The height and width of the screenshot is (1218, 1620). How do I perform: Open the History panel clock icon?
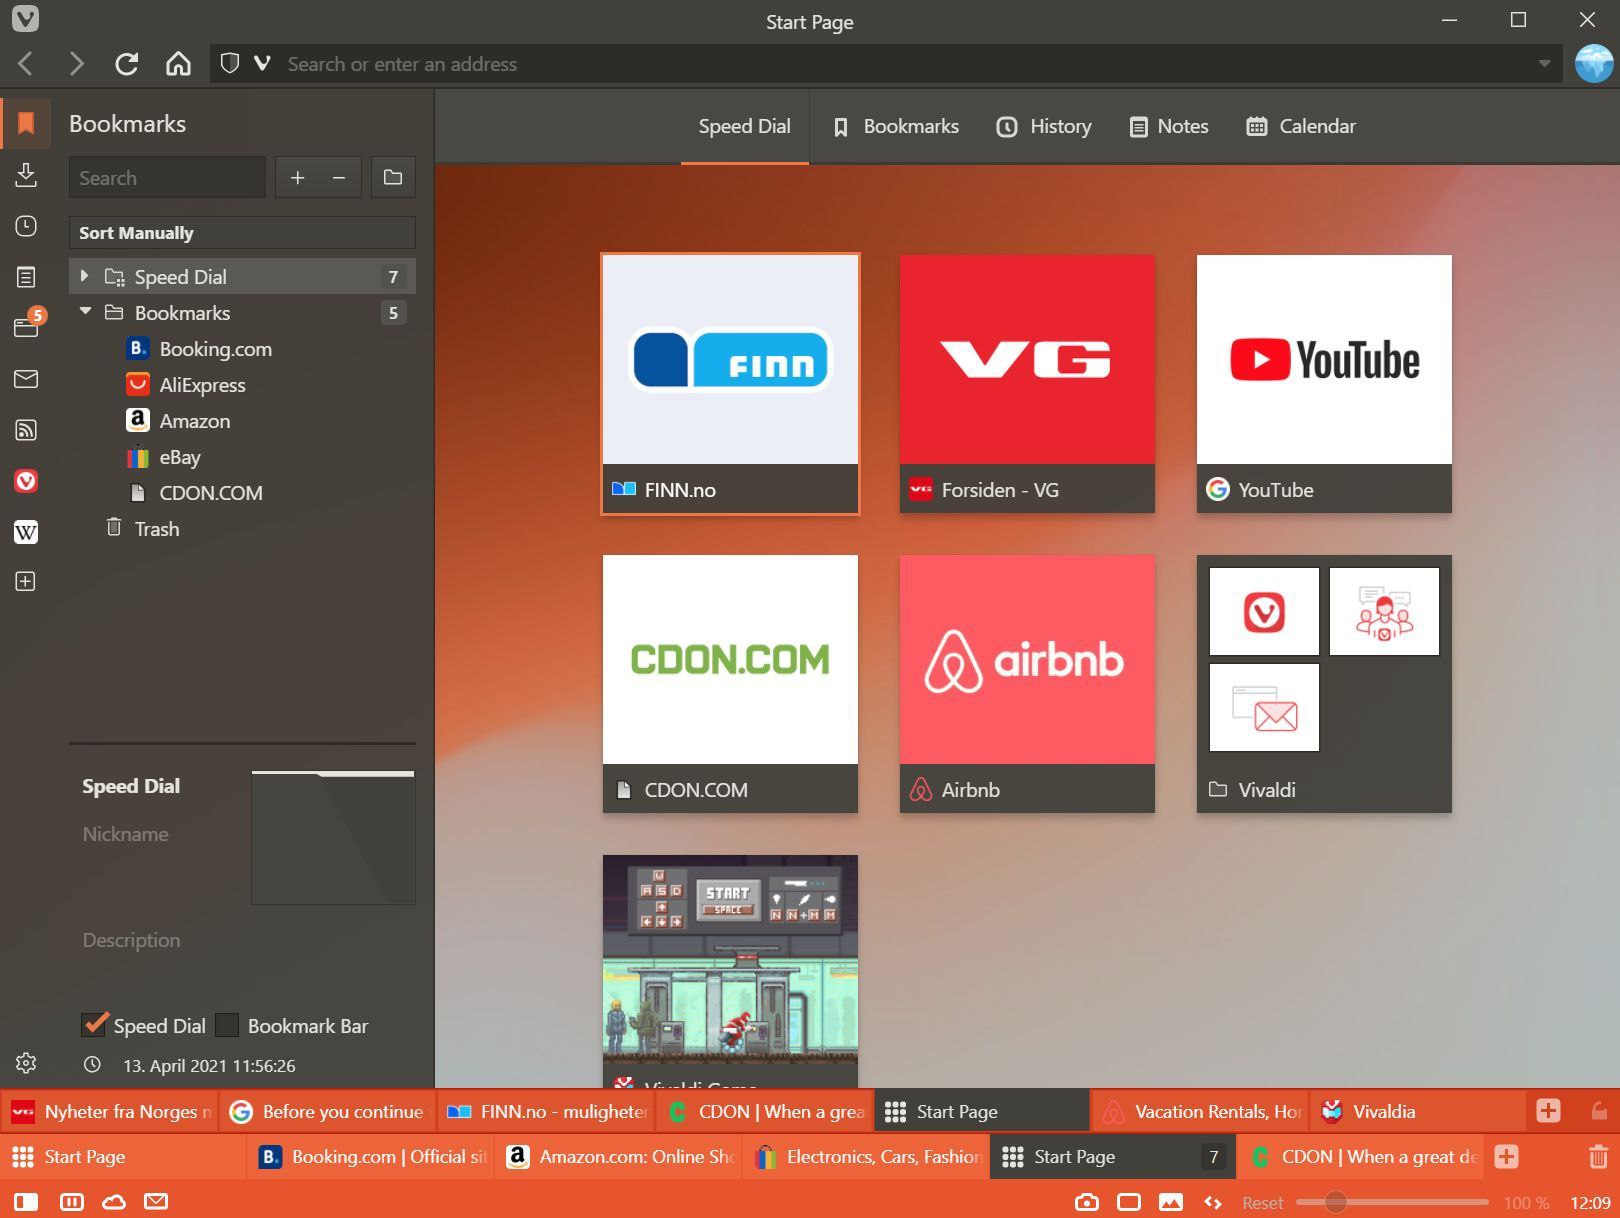point(26,226)
